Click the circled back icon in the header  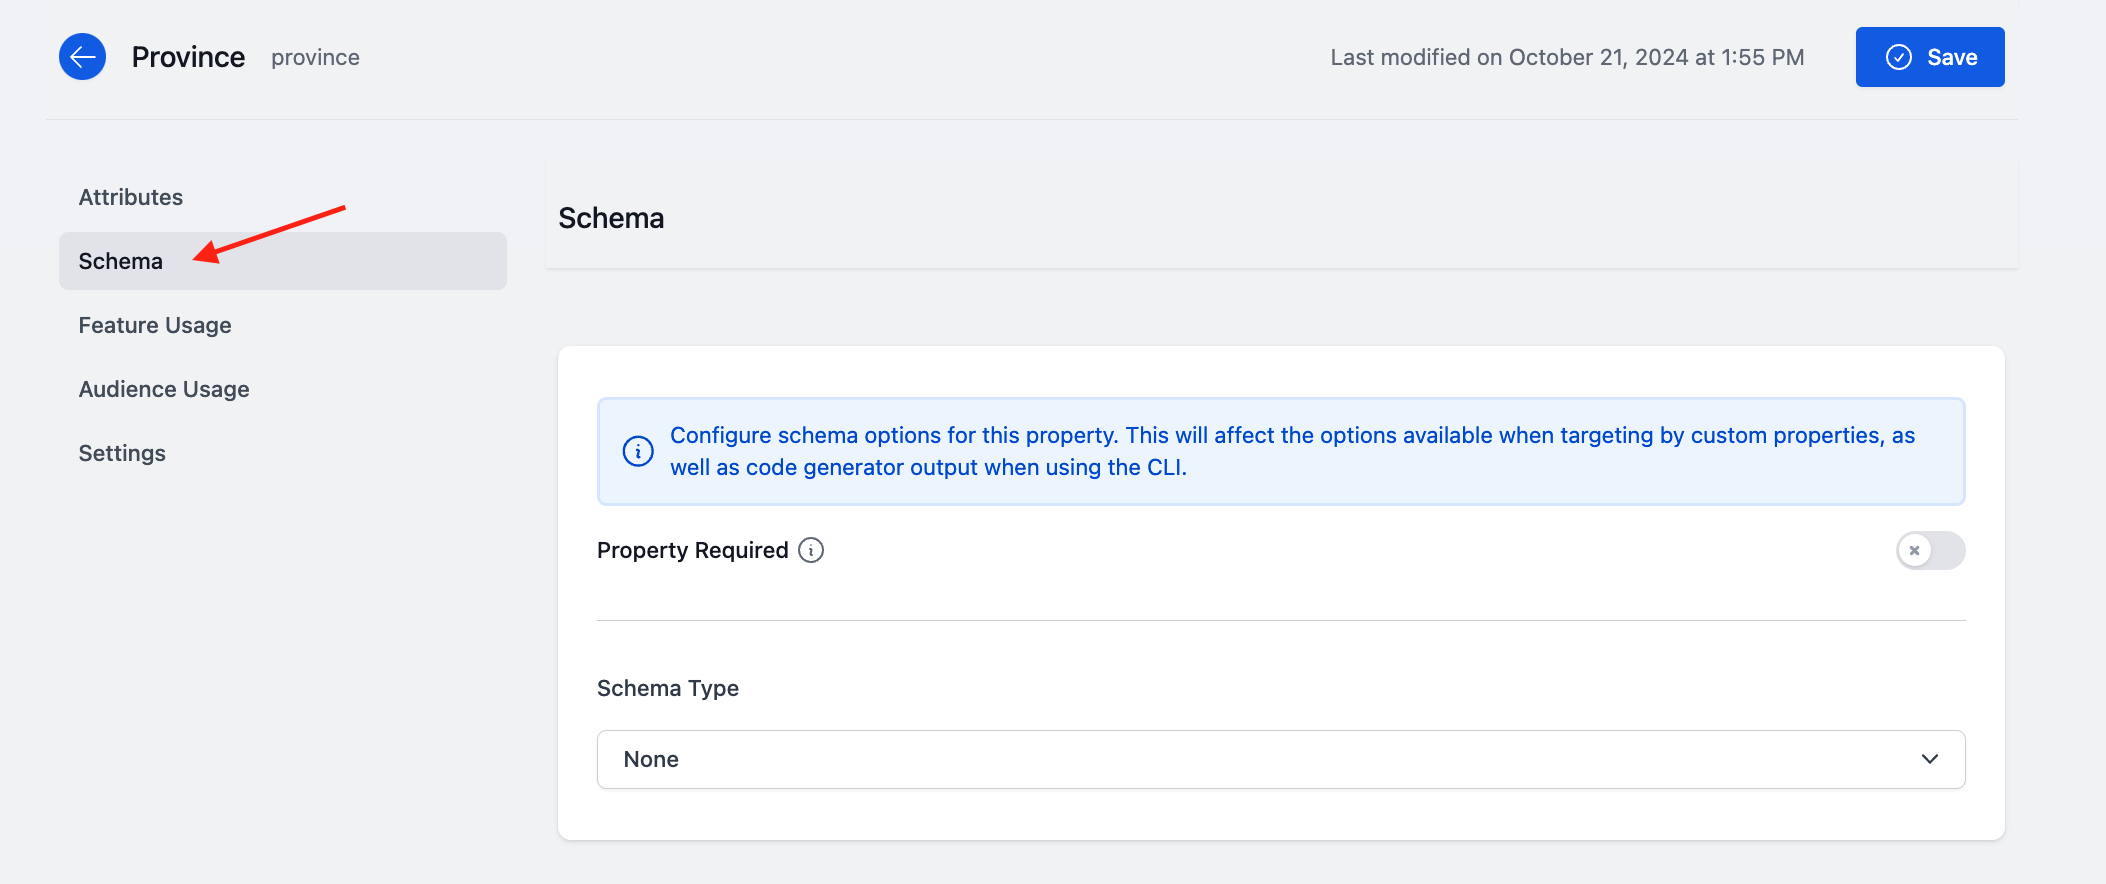[x=83, y=57]
